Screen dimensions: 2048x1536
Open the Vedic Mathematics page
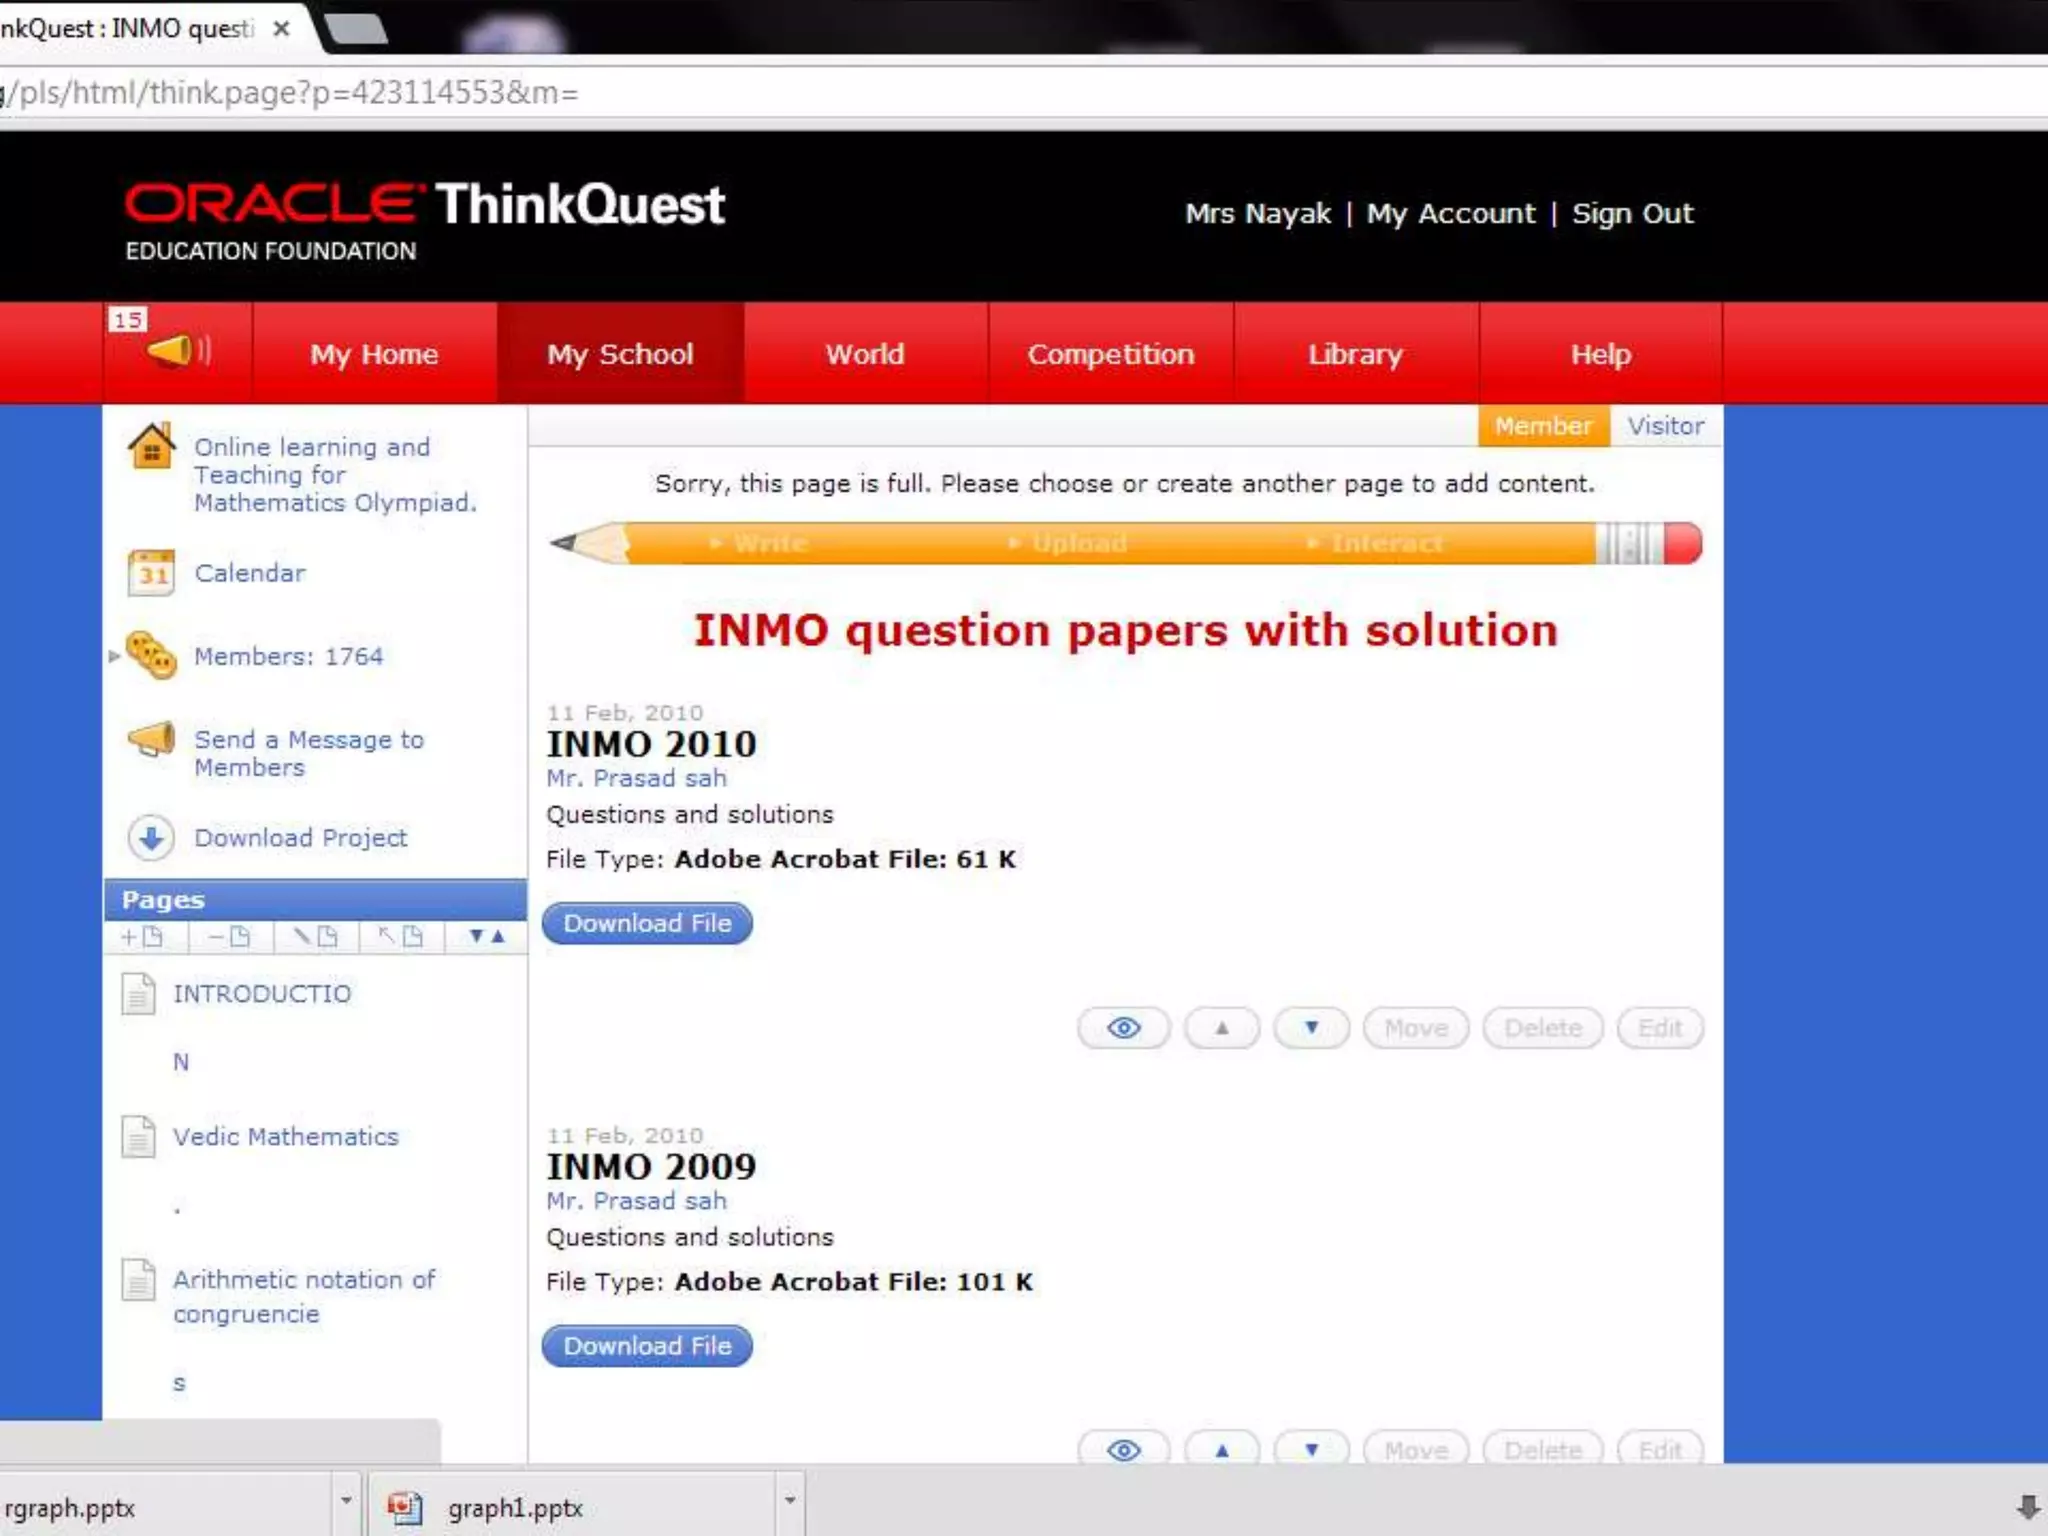coord(285,1137)
